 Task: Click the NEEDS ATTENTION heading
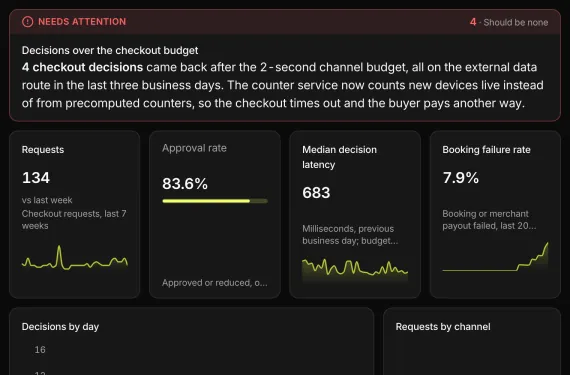(82, 22)
